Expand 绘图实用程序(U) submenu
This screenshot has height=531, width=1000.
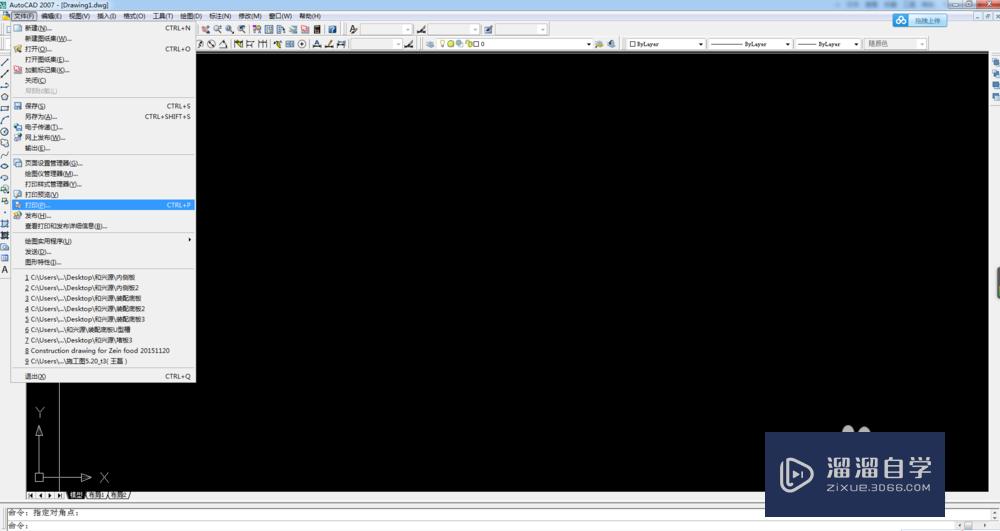[103, 241]
